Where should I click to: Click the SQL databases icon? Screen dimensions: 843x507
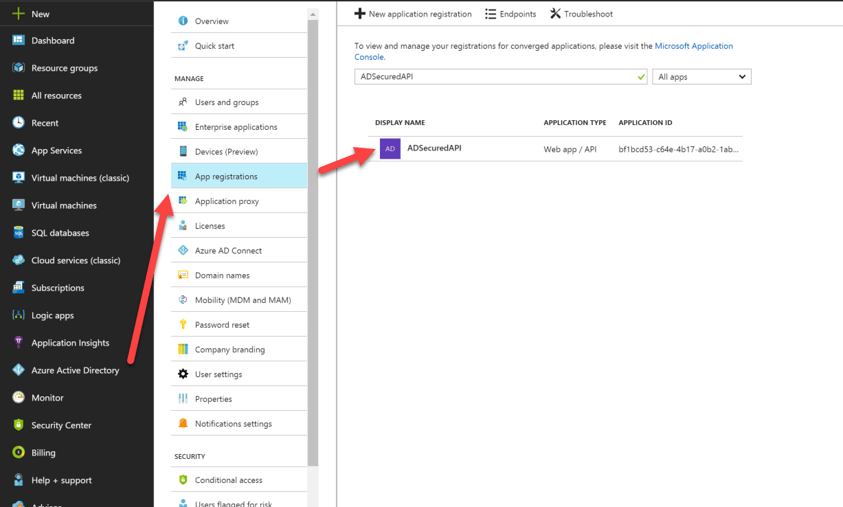click(18, 232)
